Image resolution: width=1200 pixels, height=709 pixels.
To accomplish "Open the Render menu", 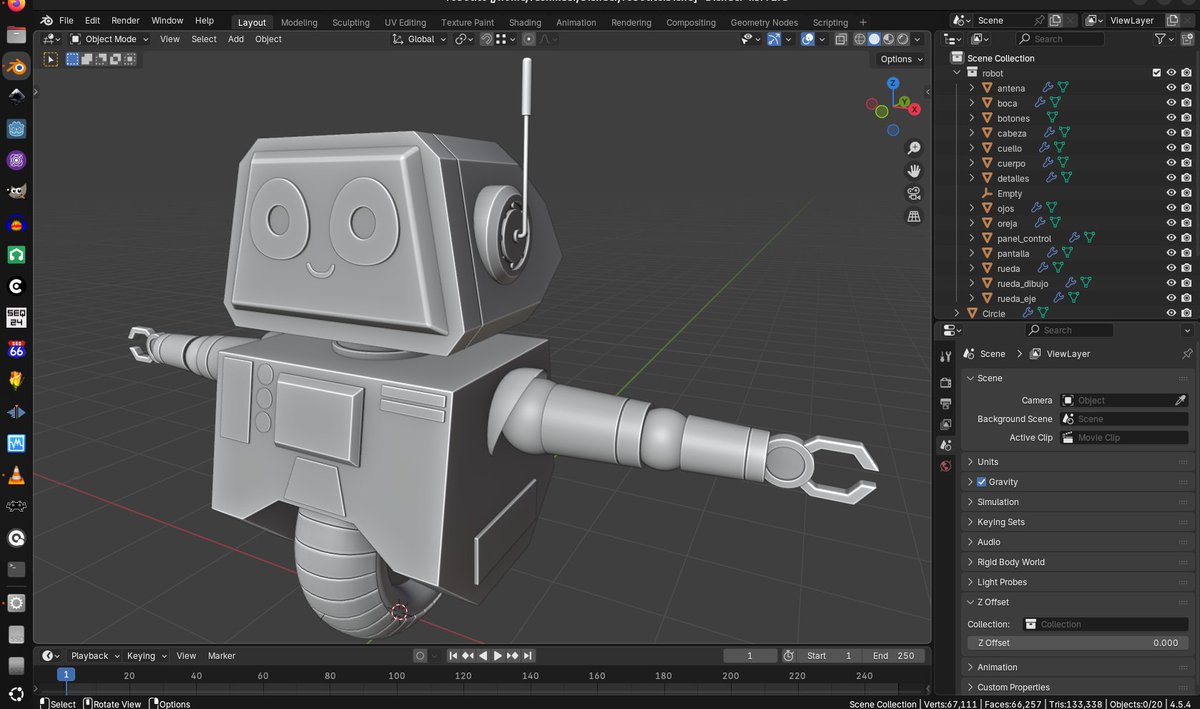I will point(125,19).
